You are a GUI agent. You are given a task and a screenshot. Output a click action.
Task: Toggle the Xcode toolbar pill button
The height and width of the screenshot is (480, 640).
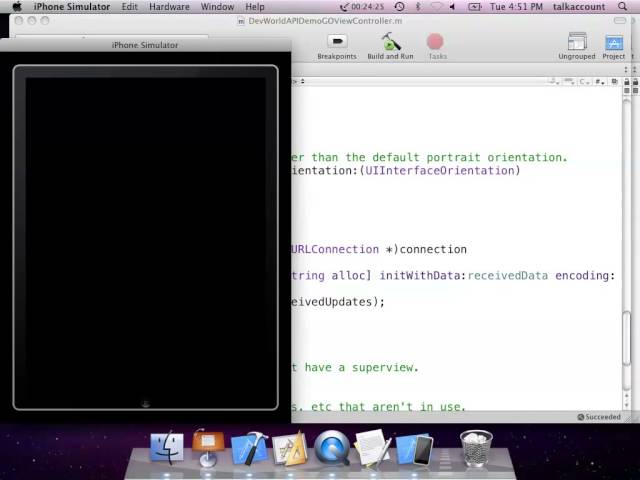click(x=620, y=20)
